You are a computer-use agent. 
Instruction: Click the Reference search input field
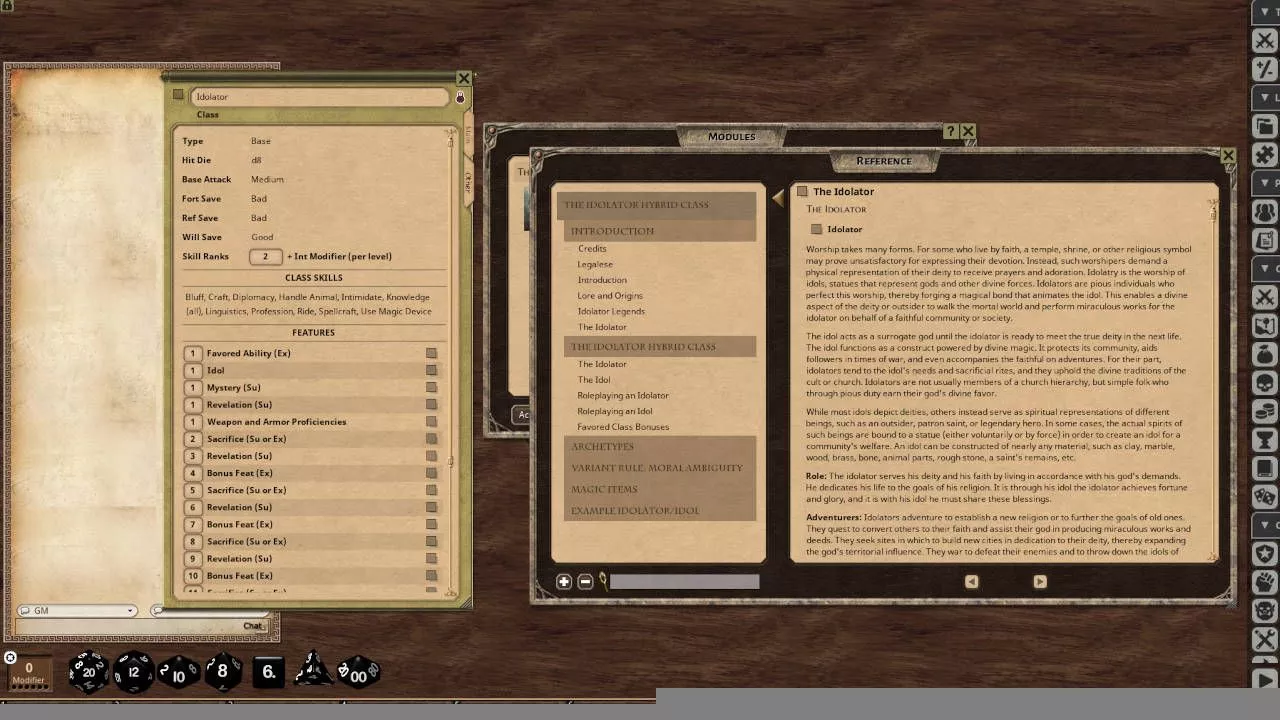pyautogui.click(x=685, y=581)
